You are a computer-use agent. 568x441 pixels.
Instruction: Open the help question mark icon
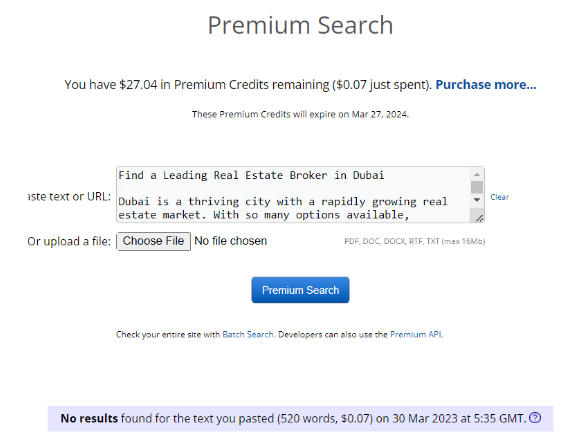[x=535, y=418]
